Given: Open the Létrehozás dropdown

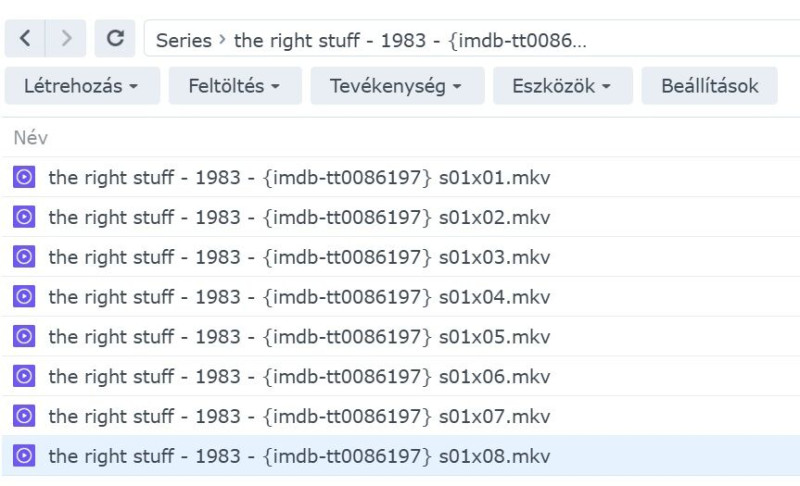Looking at the screenshot, I should point(82,86).
